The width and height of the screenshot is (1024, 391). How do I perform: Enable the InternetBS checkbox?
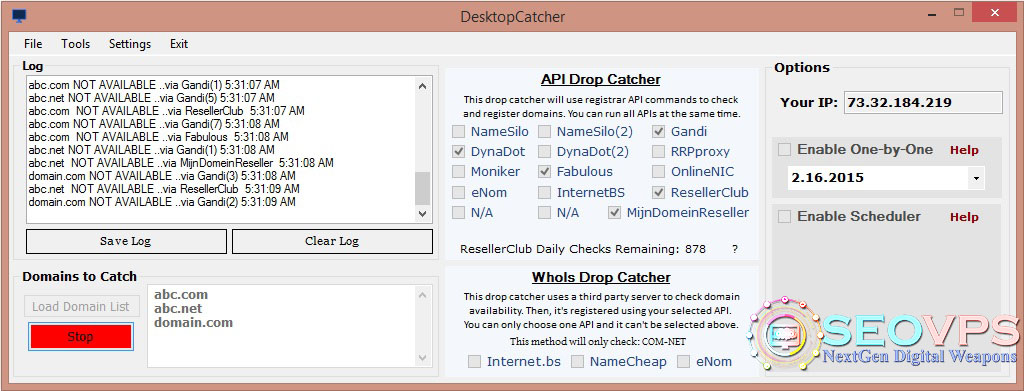545,193
